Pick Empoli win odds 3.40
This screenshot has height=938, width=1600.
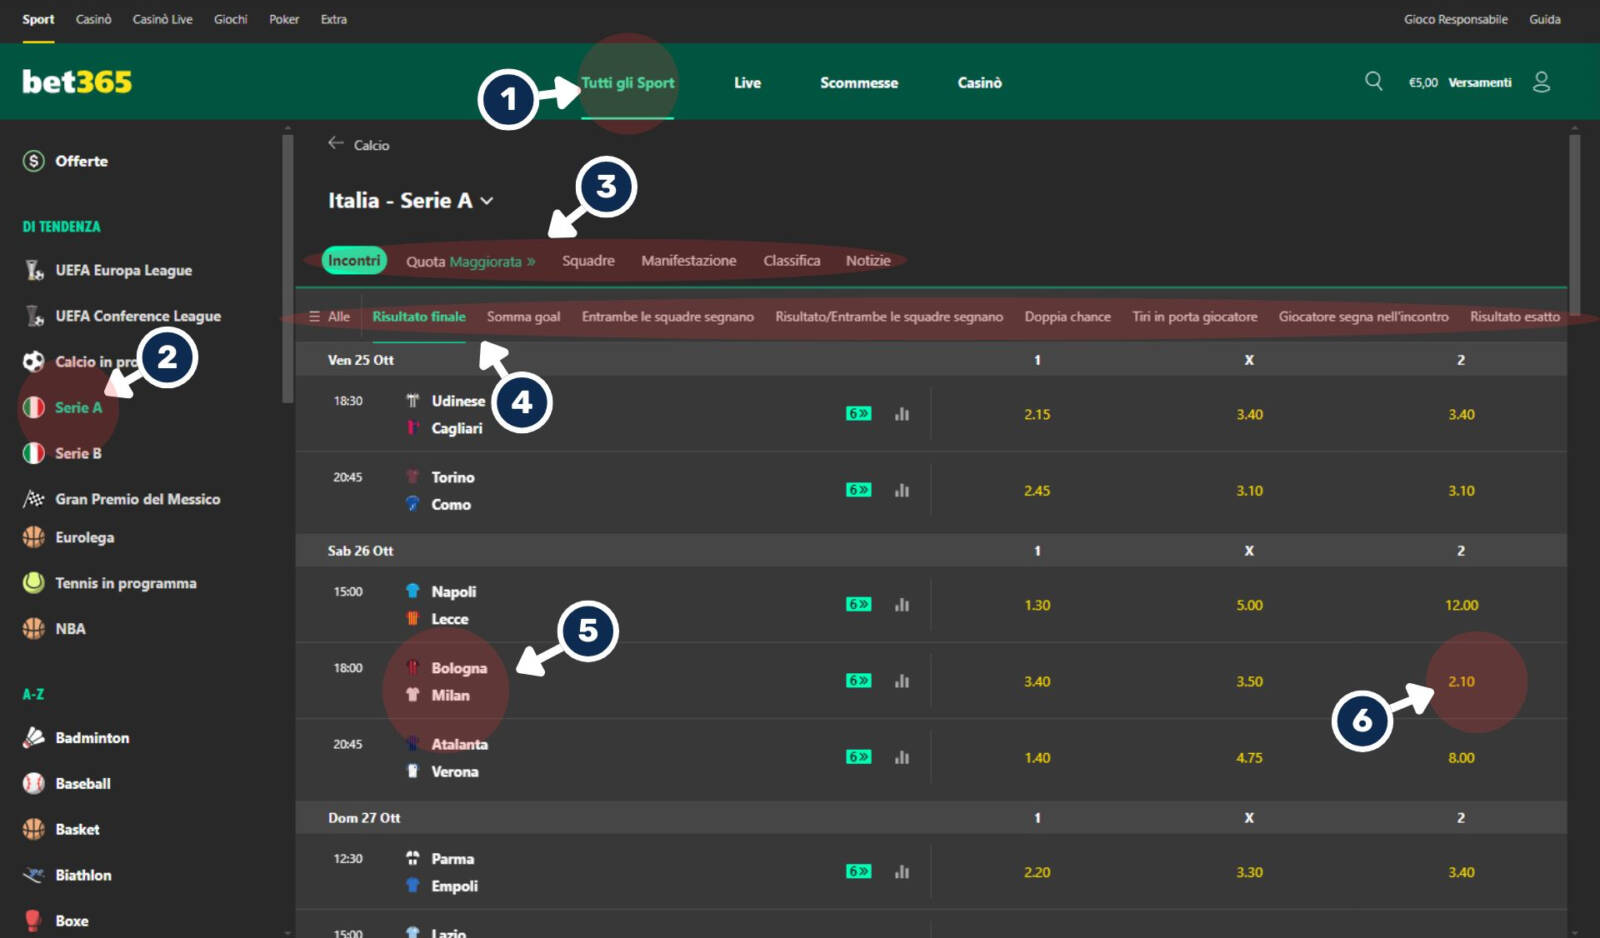tap(1461, 872)
